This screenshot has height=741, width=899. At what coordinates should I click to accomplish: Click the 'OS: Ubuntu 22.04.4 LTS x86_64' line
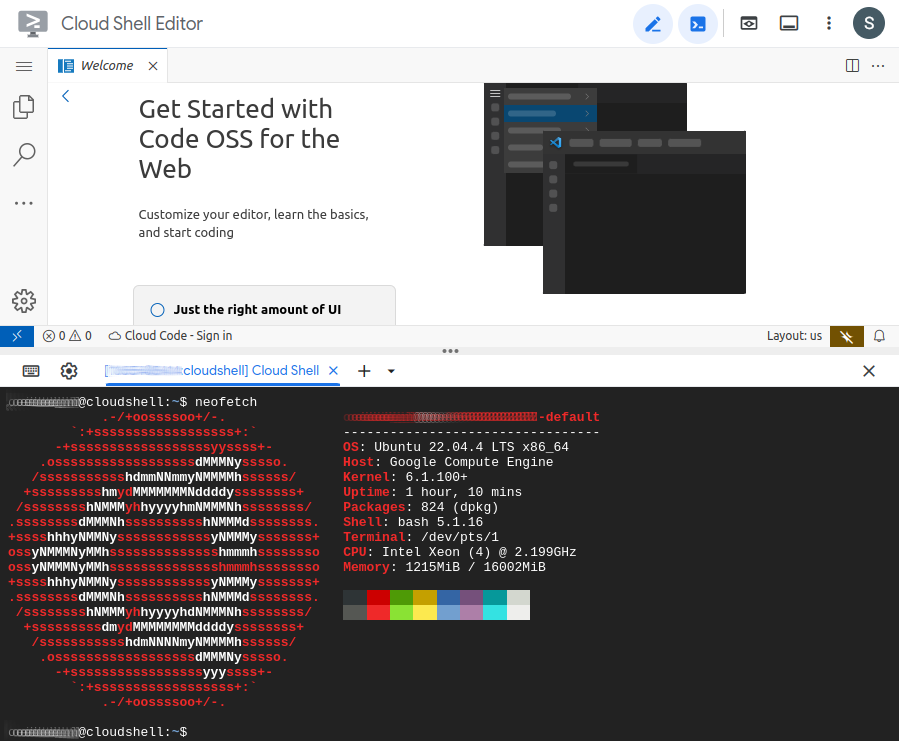coord(456,447)
